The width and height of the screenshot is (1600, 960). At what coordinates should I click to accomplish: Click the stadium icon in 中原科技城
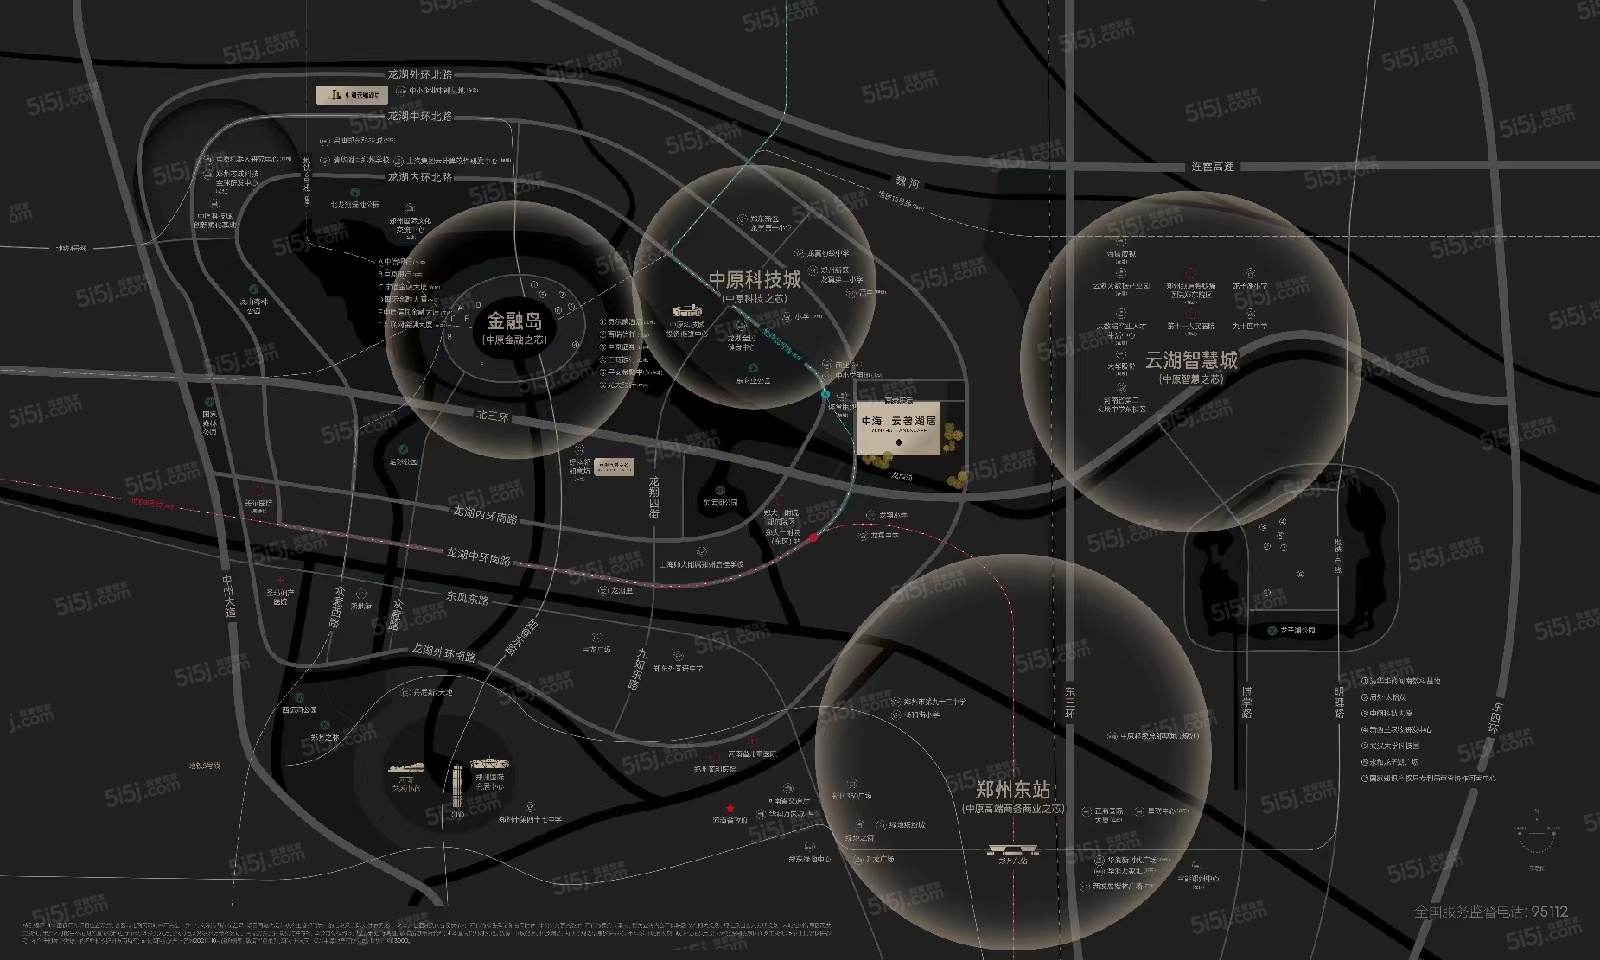tap(687, 312)
